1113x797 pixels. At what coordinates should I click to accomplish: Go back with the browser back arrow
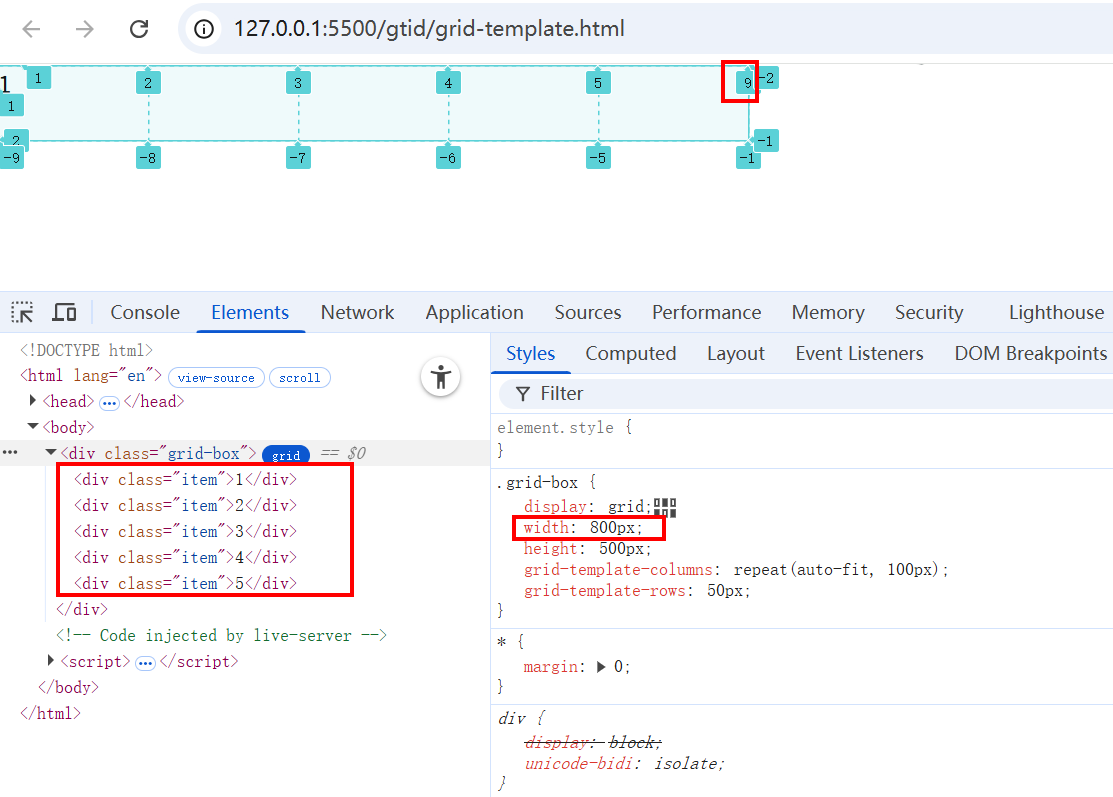click(32, 29)
